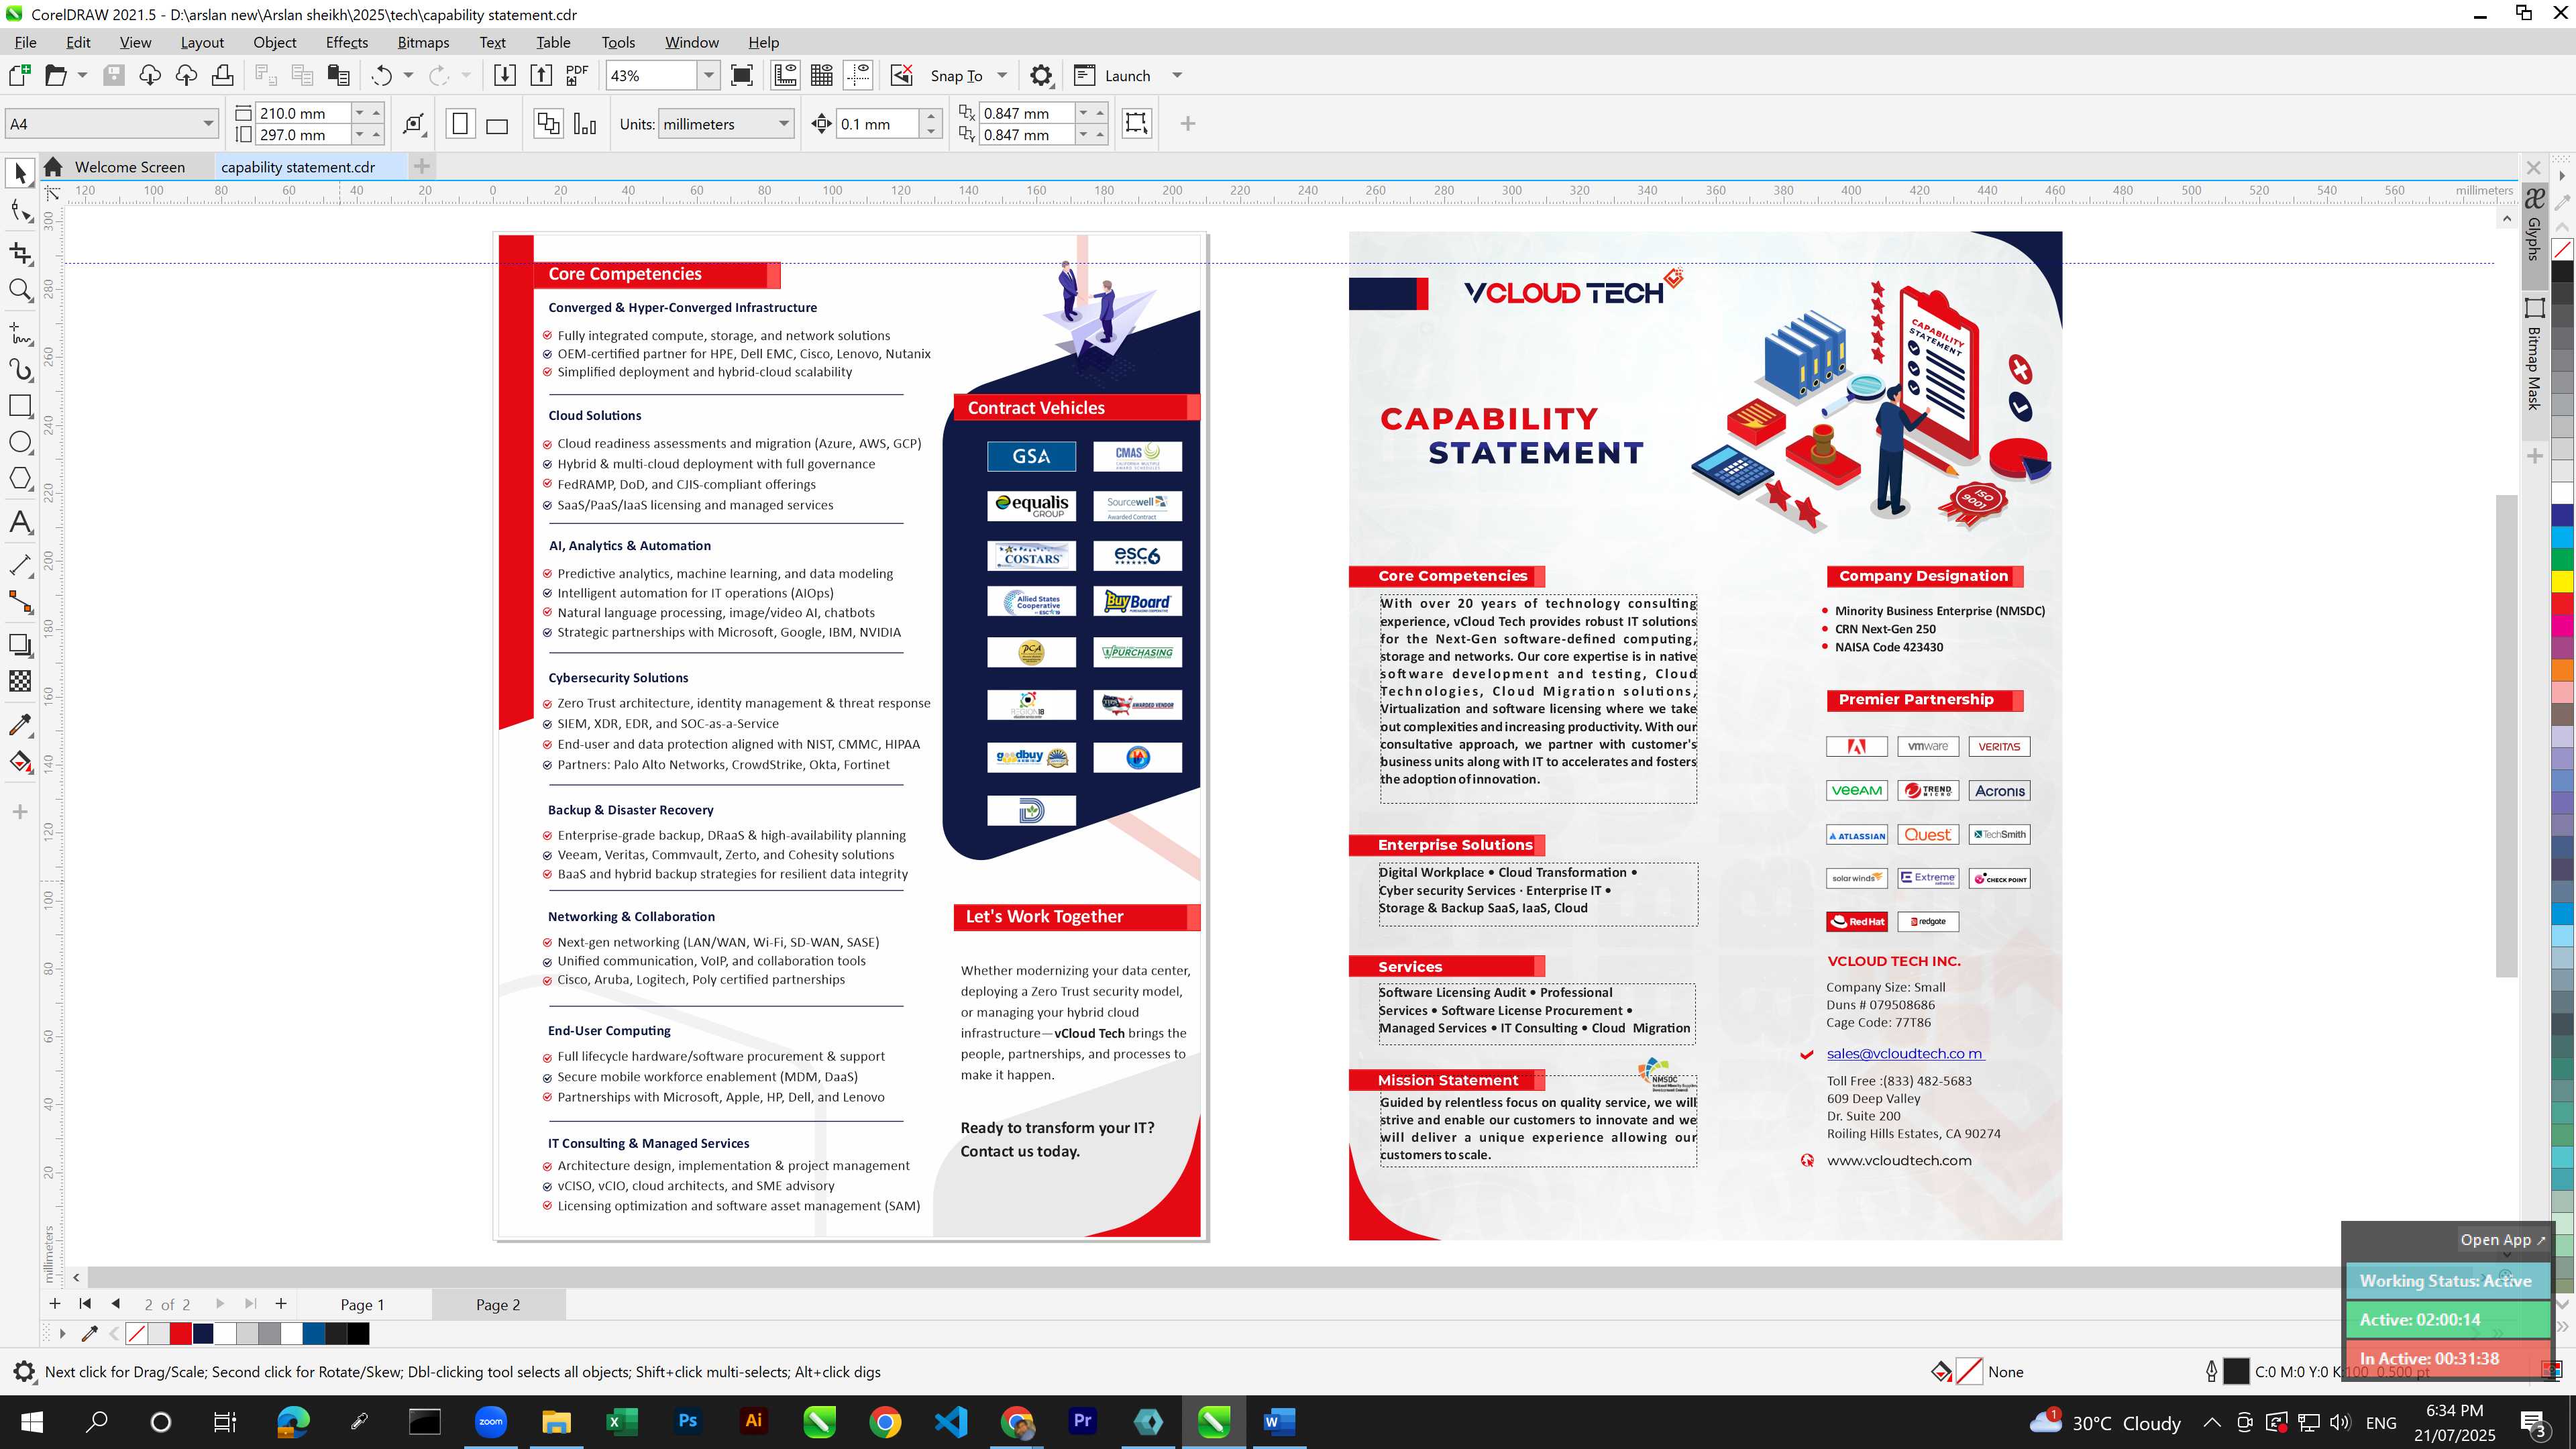
Task: Open the Units millimeters dropdown
Action: point(784,124)
